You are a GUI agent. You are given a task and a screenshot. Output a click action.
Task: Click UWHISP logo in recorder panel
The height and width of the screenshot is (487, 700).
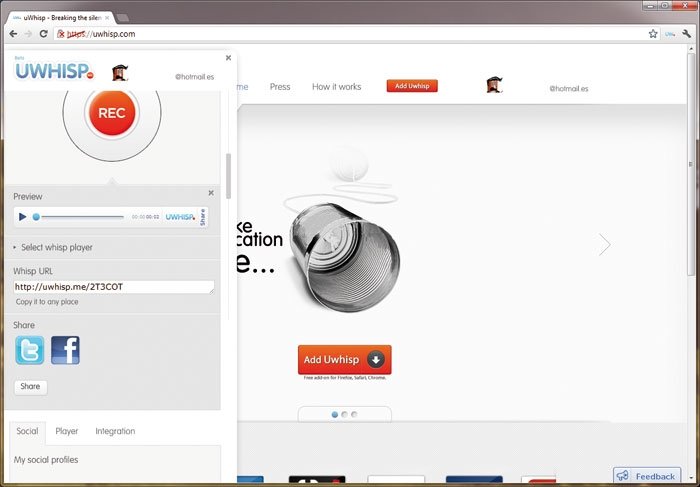click(x=54, y=71)
